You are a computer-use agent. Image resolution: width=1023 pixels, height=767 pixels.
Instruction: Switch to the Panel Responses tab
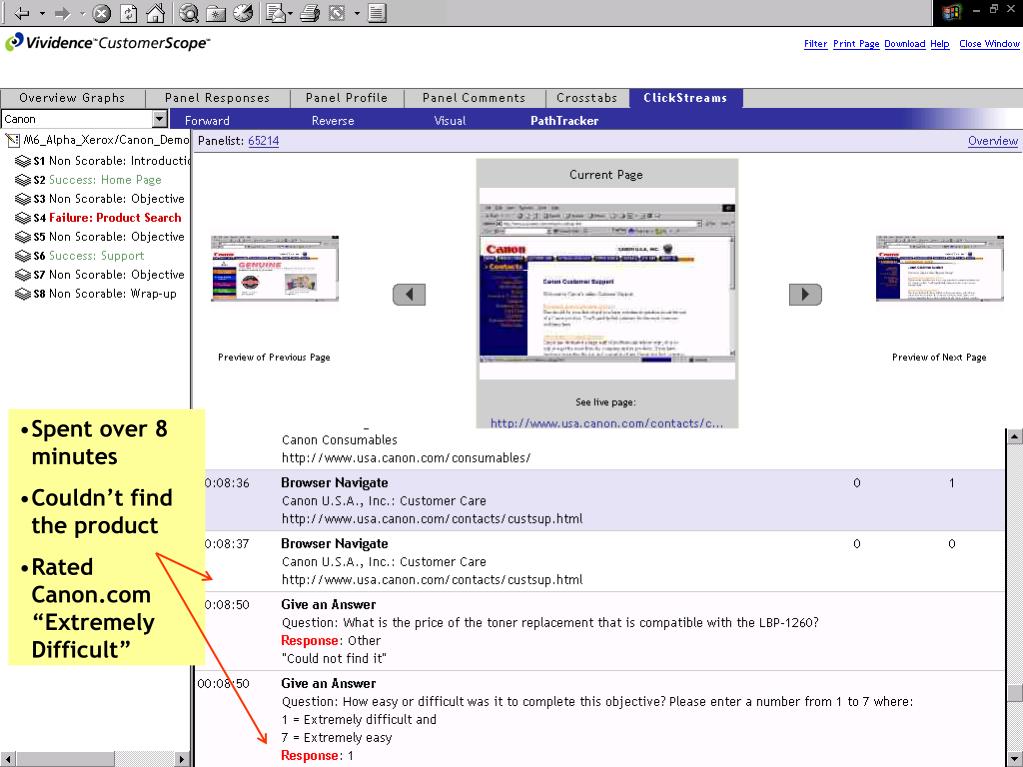217,98
